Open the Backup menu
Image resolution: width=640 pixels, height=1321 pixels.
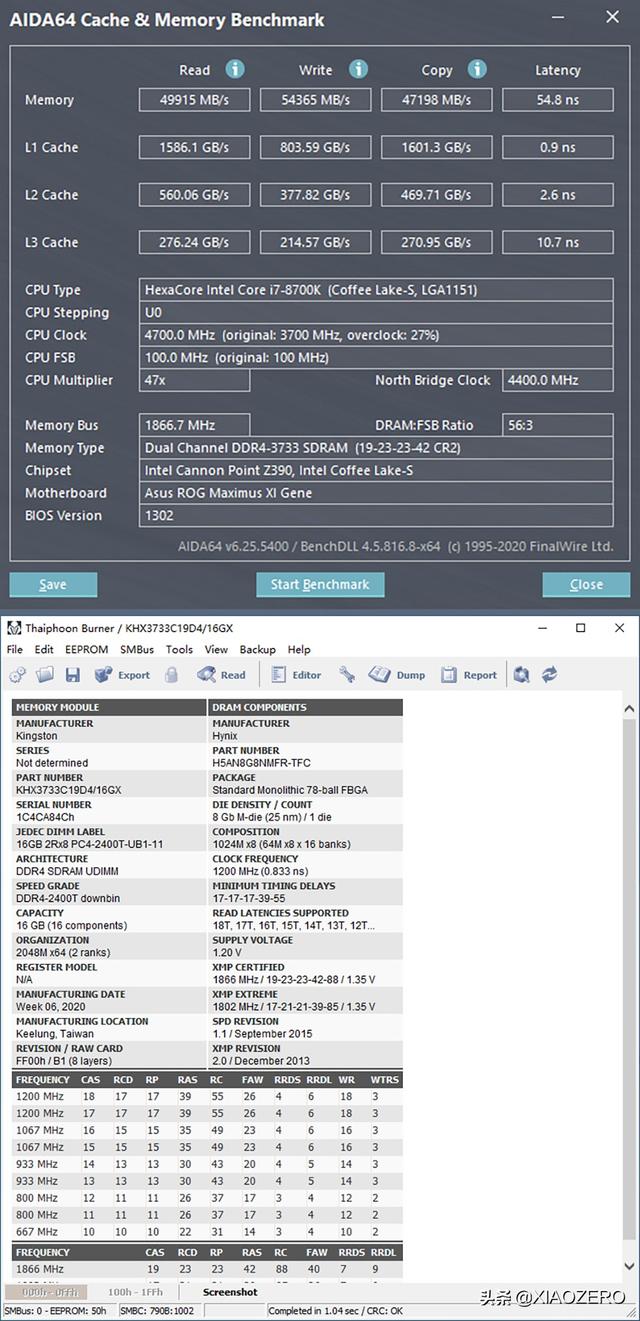(258, 649)
